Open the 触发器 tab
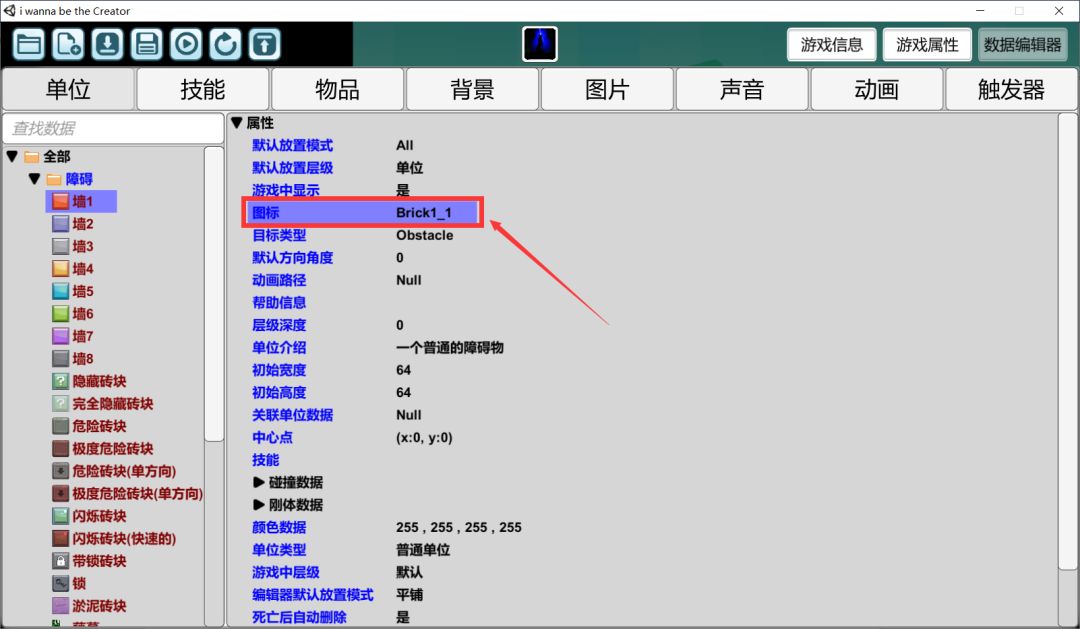Image resolution: width=1080 pixels, height=629 pixels. coord(1011,89)
